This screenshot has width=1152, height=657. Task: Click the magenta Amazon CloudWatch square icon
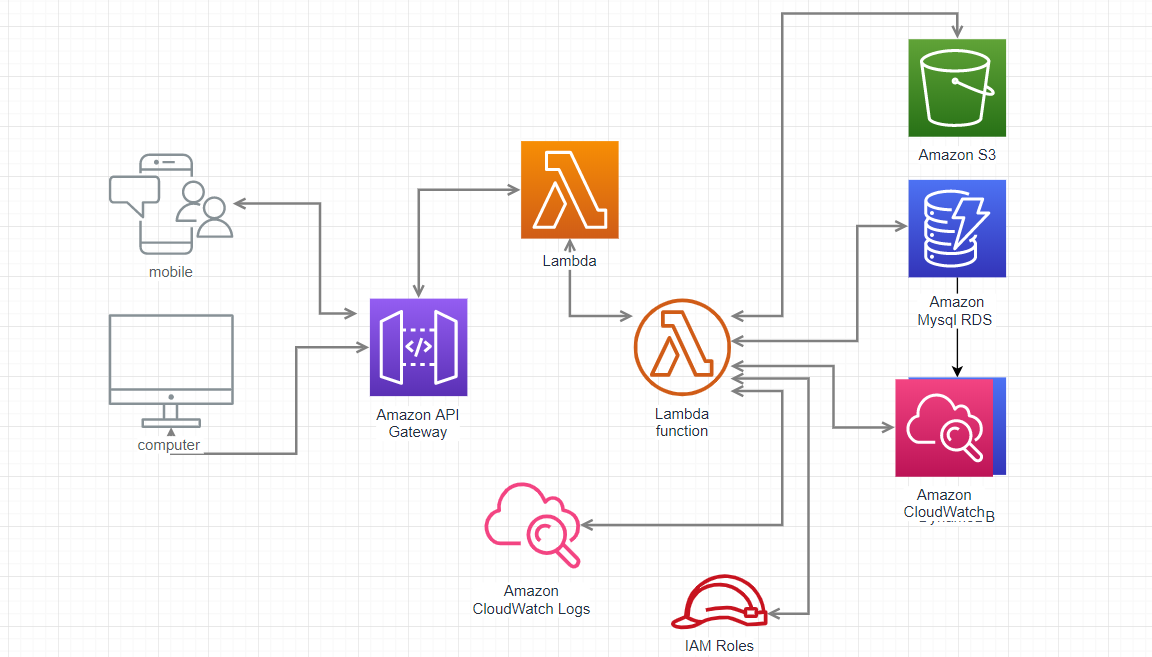tap(944, 428)
